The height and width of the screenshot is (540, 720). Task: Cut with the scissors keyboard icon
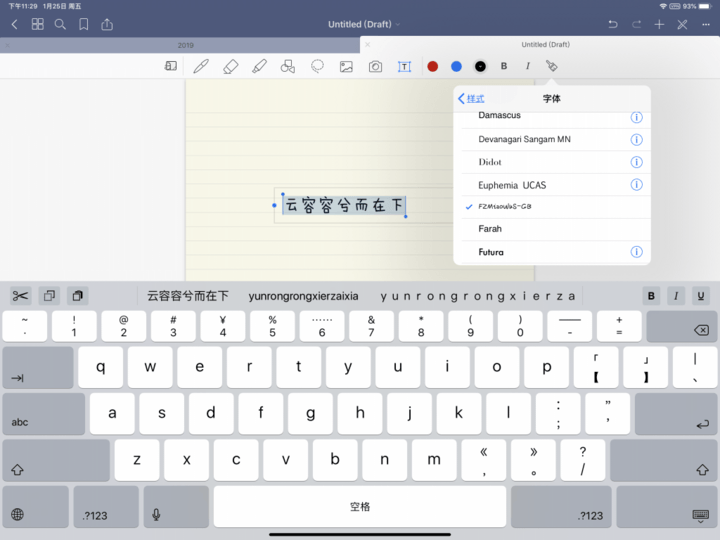tap(20, 296)
